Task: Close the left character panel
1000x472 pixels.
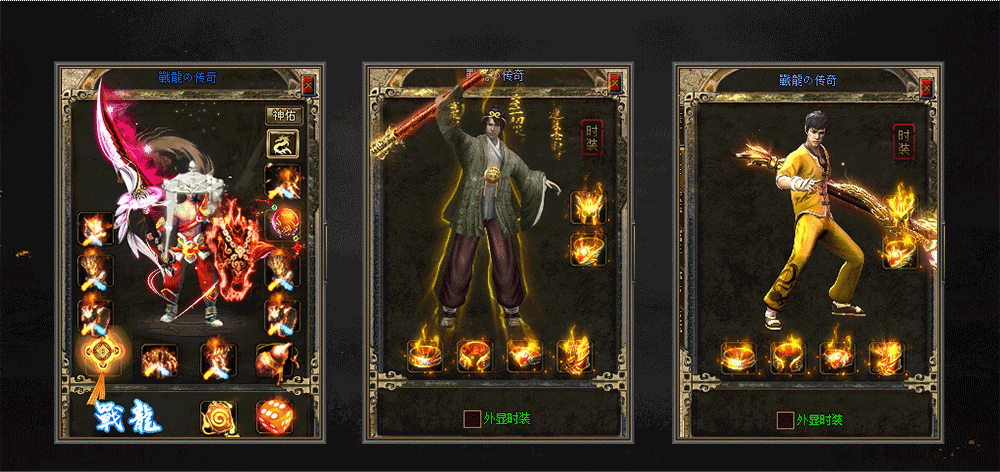Action: click(308, 84)
